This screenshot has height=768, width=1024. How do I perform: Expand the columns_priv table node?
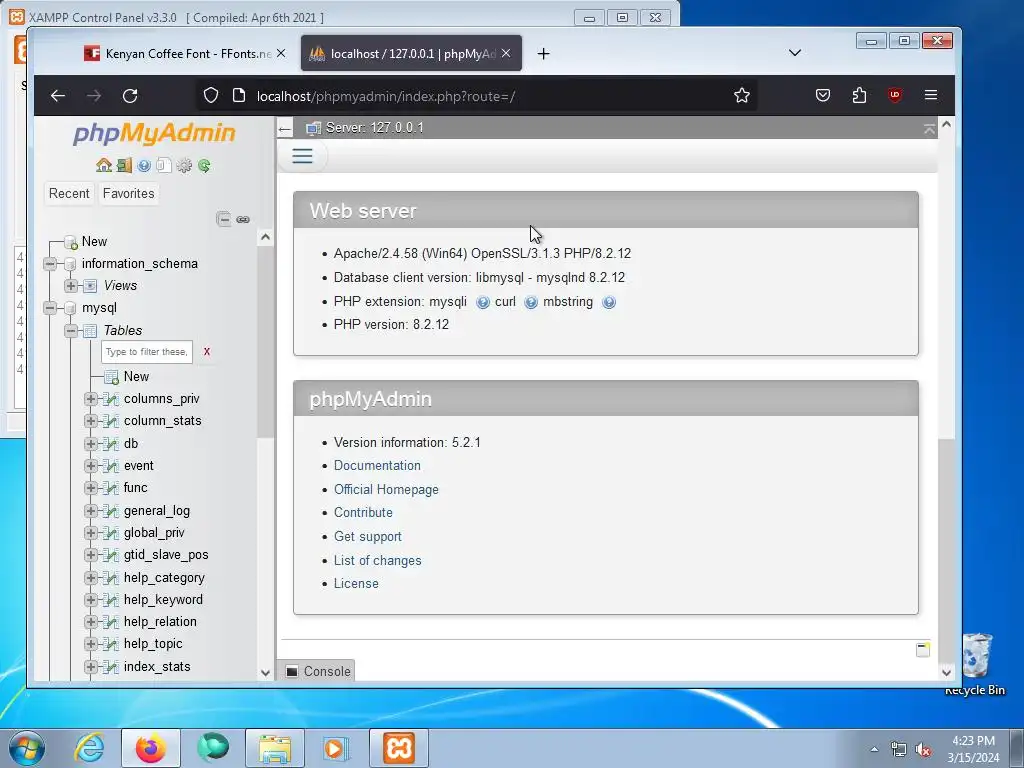[91, 399]
